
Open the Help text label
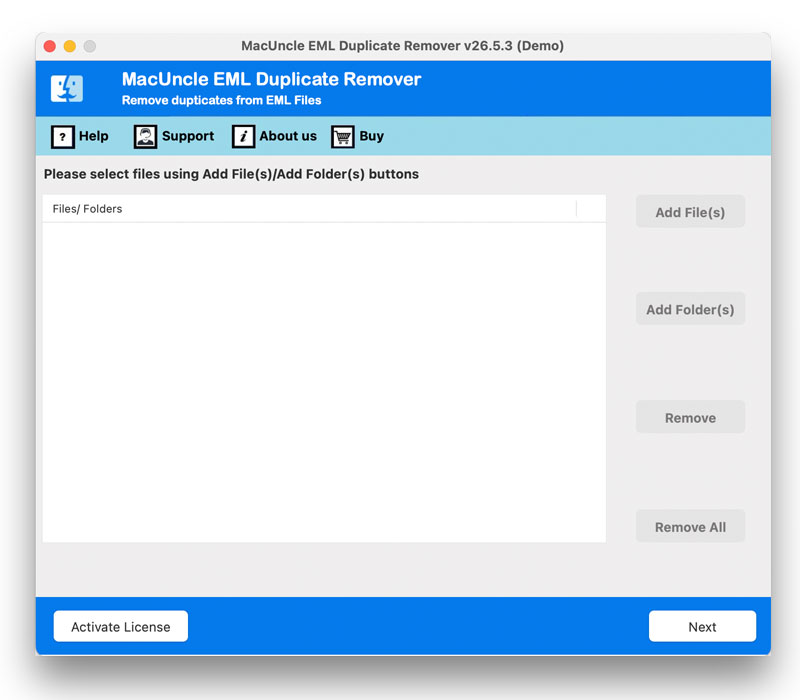(93, 136)
